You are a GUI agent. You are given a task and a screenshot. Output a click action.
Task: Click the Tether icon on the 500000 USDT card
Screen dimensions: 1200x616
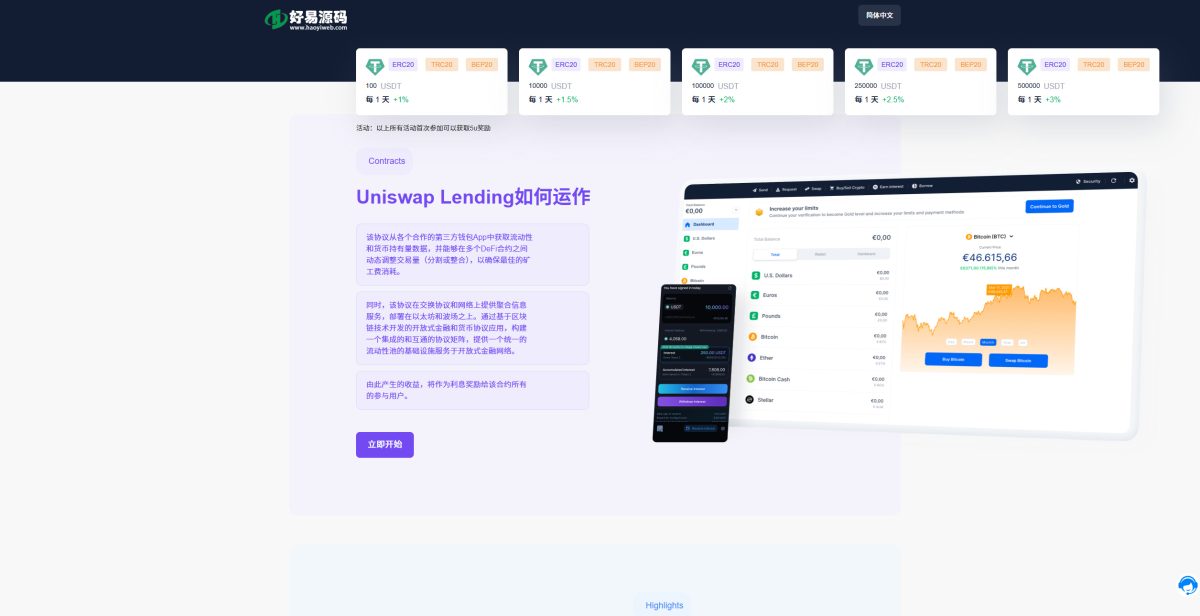tap(1027, 67)
